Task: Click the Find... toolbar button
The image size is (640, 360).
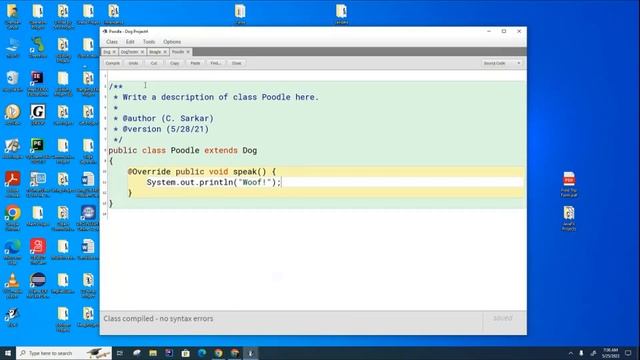Action: [x=216, y=63]
